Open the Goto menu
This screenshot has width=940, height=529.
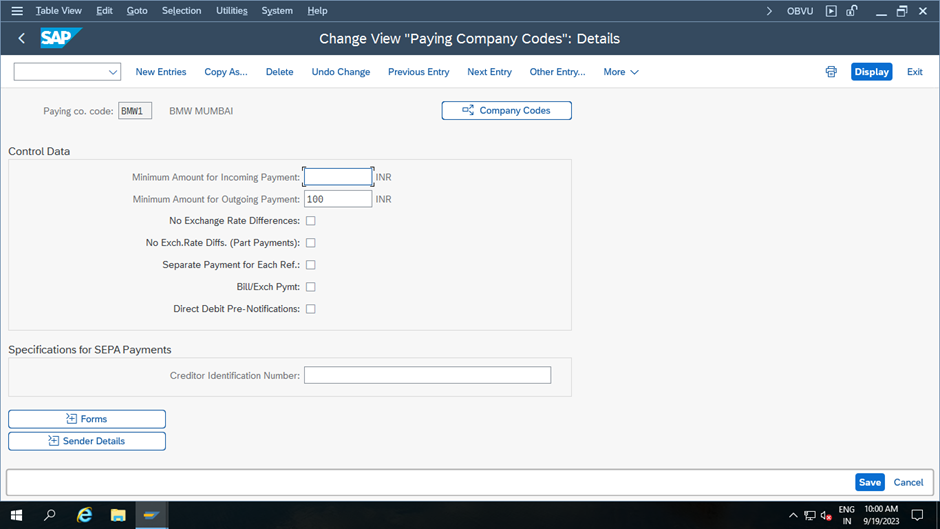coord(137,11)
